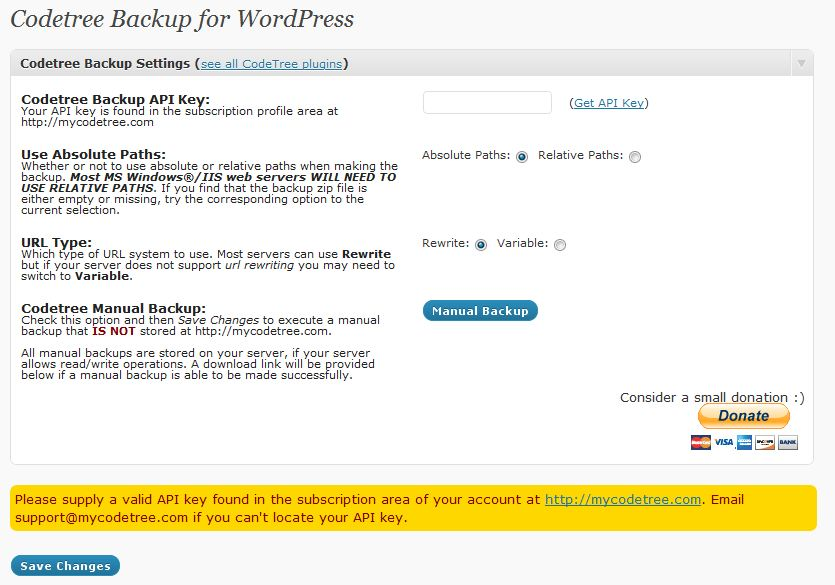Click the PayPal Donate button
This screenshot has width=835, height=585.
[x=743, y=416]
